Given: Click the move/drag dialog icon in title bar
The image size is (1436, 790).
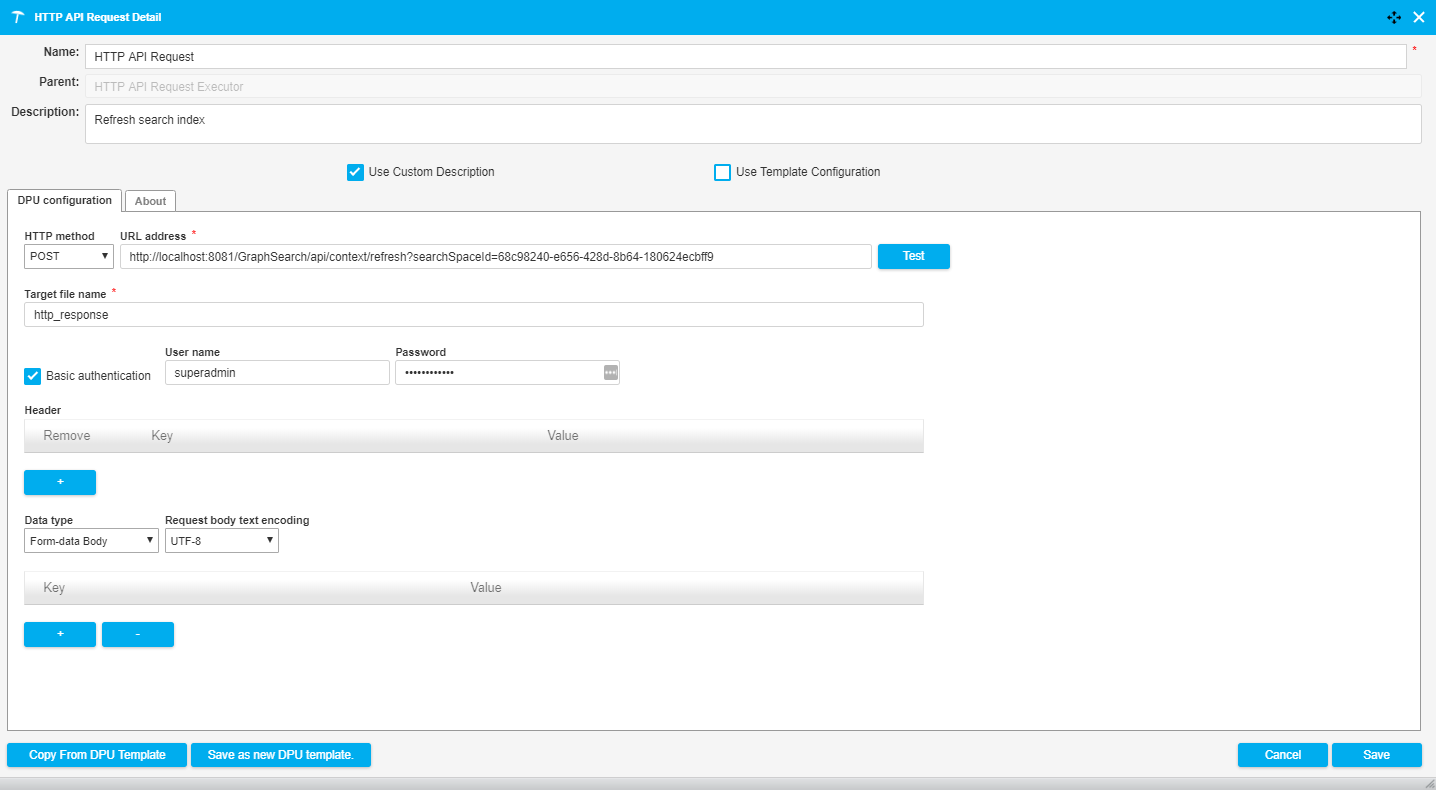Looking at the screenshot, I should click(x=1394, y=17).
